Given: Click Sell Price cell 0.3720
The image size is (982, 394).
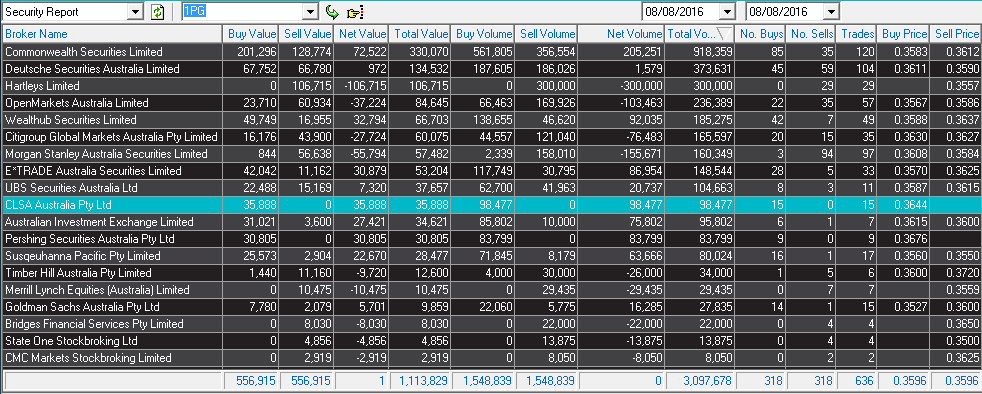Looking at the screenshot, I should point(956,273).
